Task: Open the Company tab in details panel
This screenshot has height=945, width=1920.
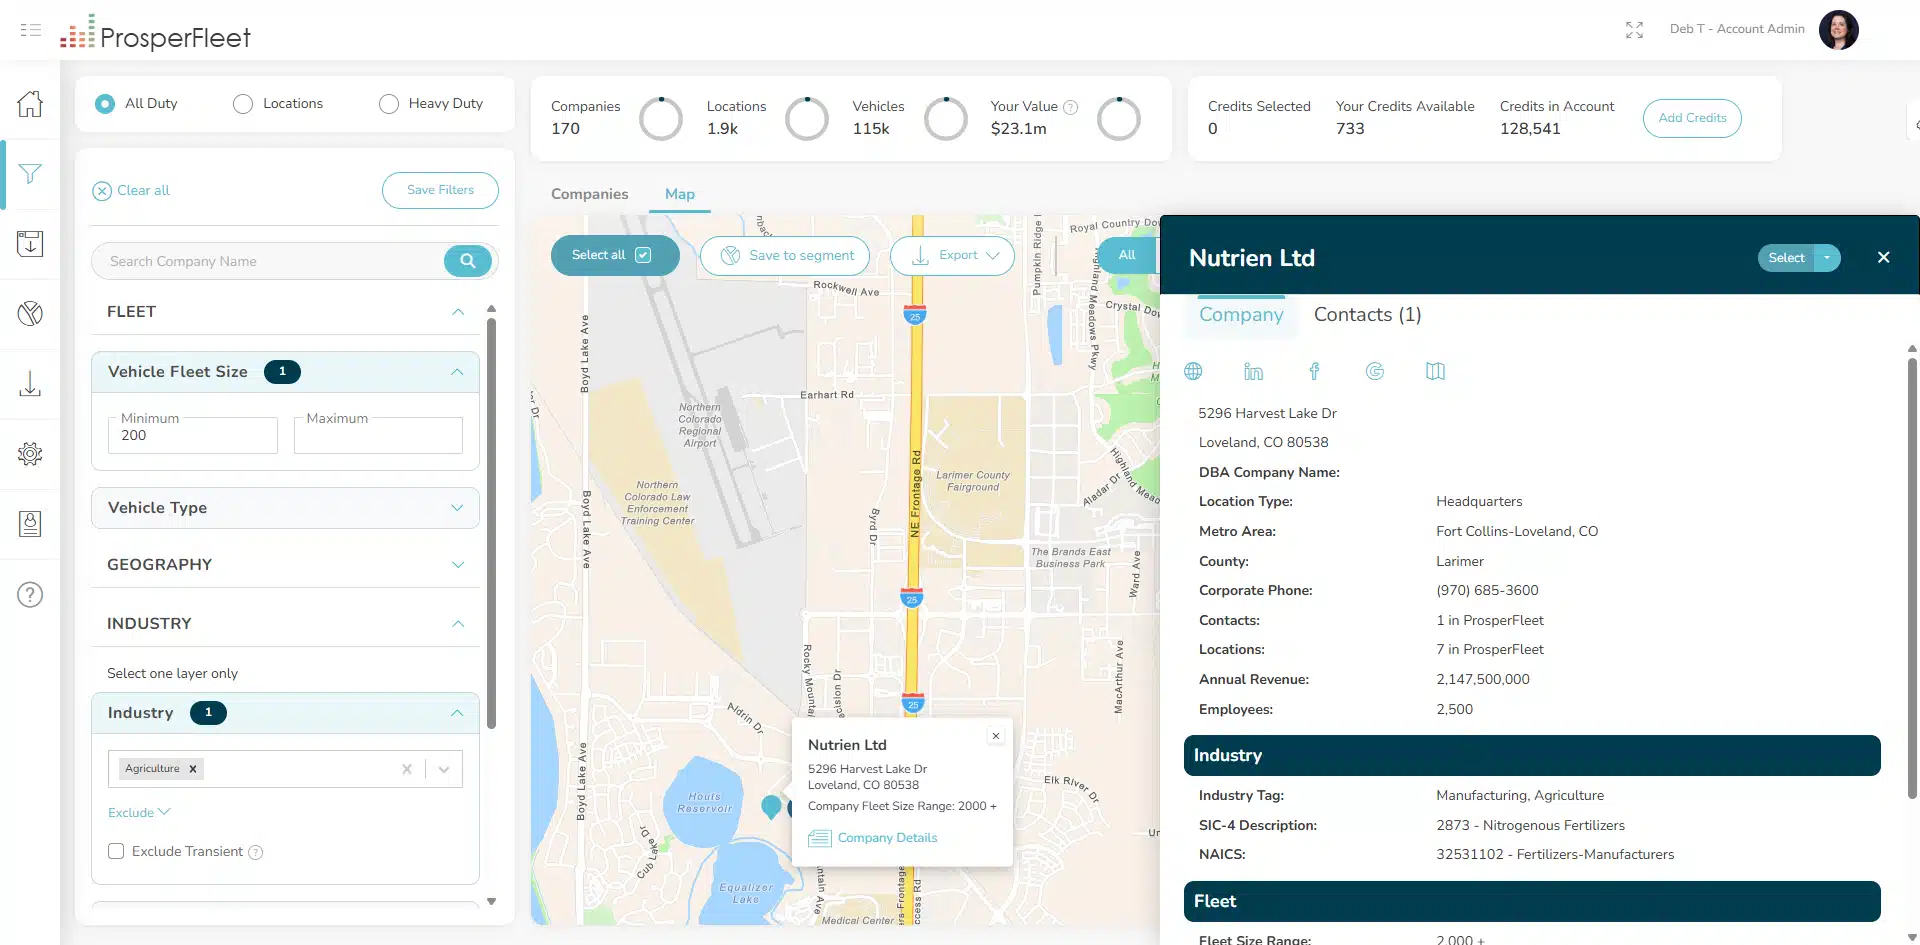Action: click(1241, 314)
